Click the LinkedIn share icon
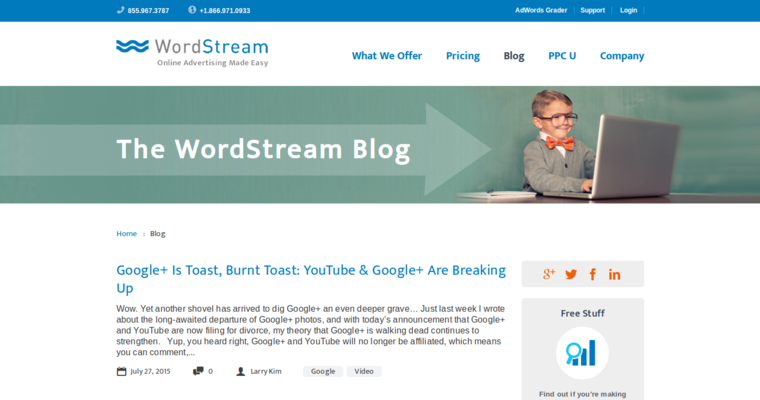This screenshot has height=400, width=760. click(614, 274)
